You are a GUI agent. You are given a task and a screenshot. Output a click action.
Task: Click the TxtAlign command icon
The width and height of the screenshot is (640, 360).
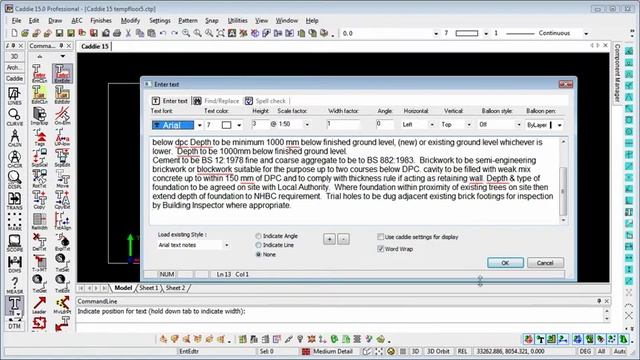(62, 220)
